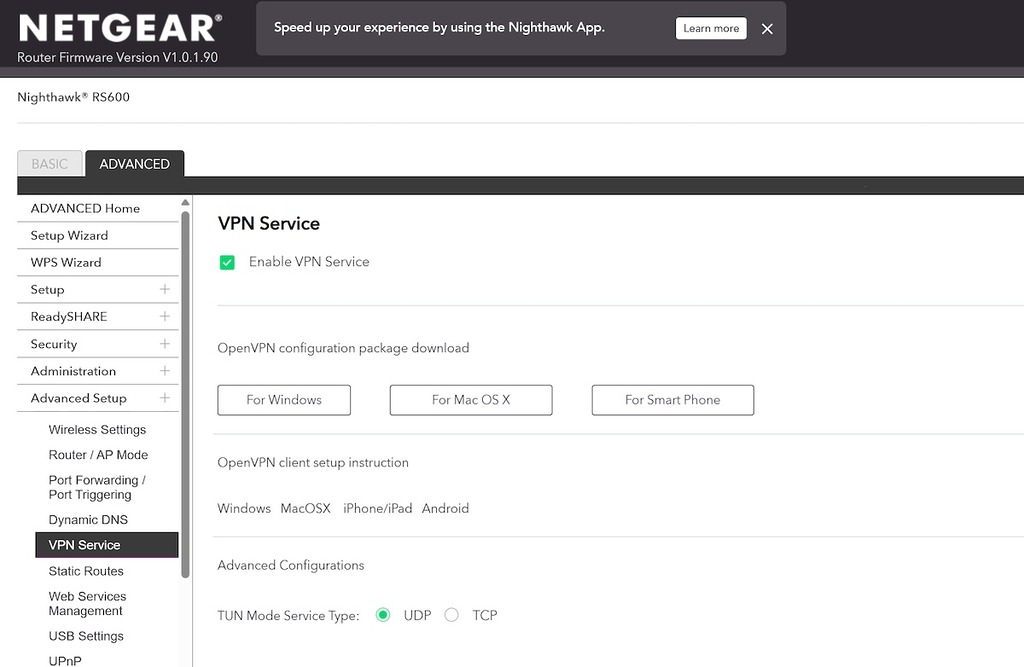
Task: Open Static Routes settings
Action: click(x=86, y=571)
